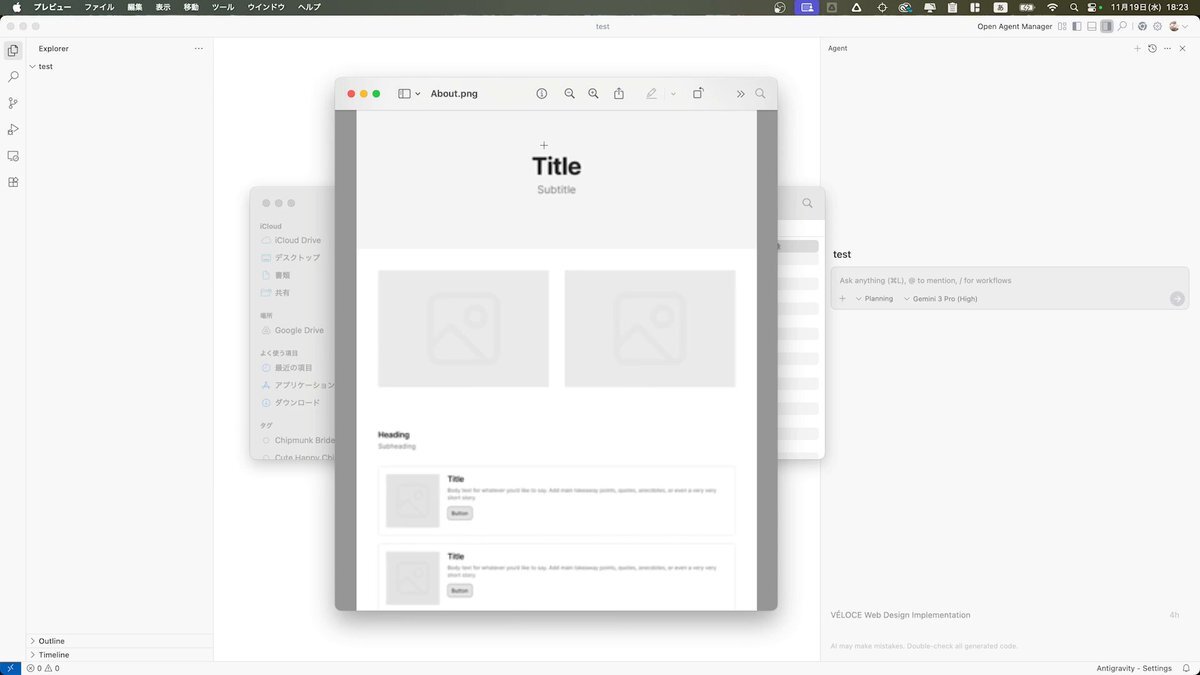Customize layout from title bar icon

(x=1062, y=26)
